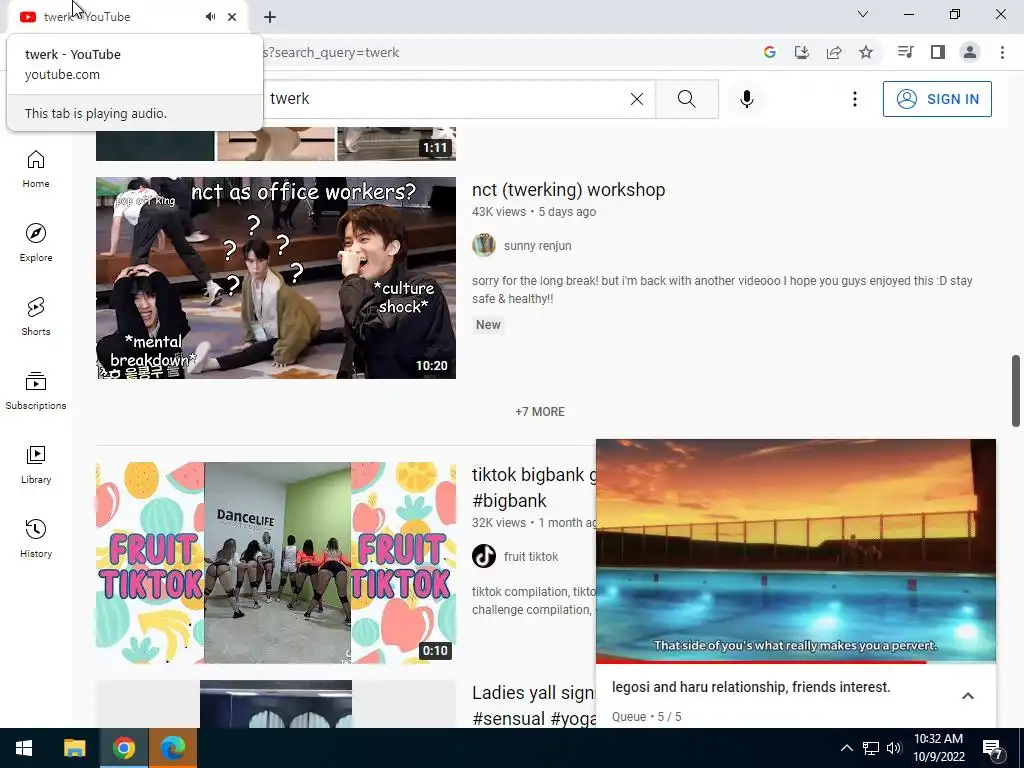This screenshot has height=768, width=1024.
Task: Bookmark this page with star
Action: [x=866, y=52]
